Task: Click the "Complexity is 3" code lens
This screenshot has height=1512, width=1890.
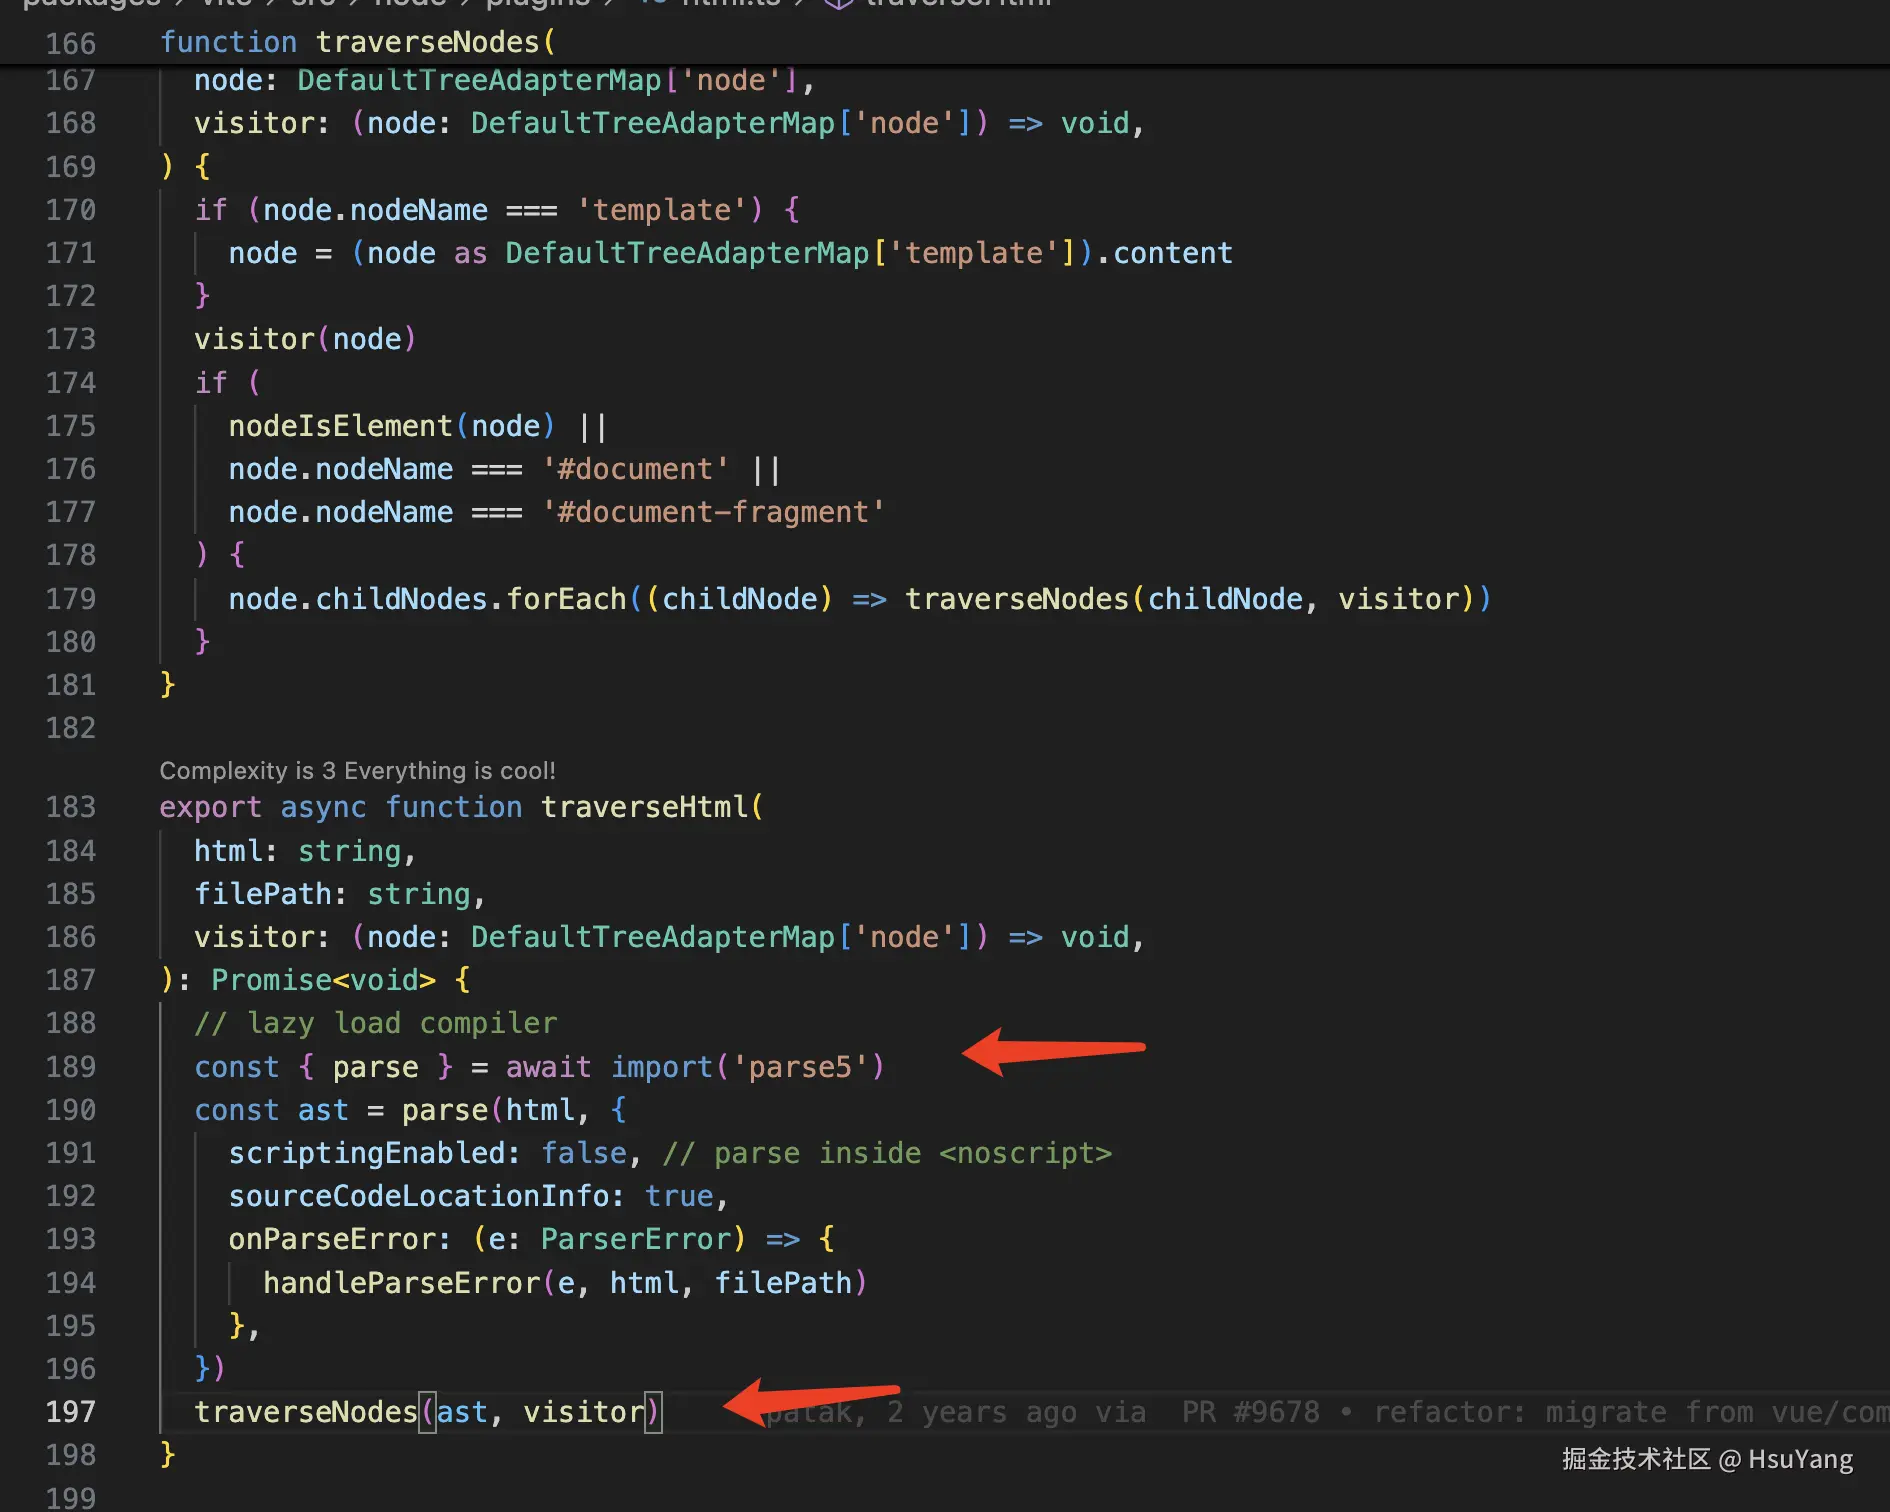Action: tap(249, 771)
